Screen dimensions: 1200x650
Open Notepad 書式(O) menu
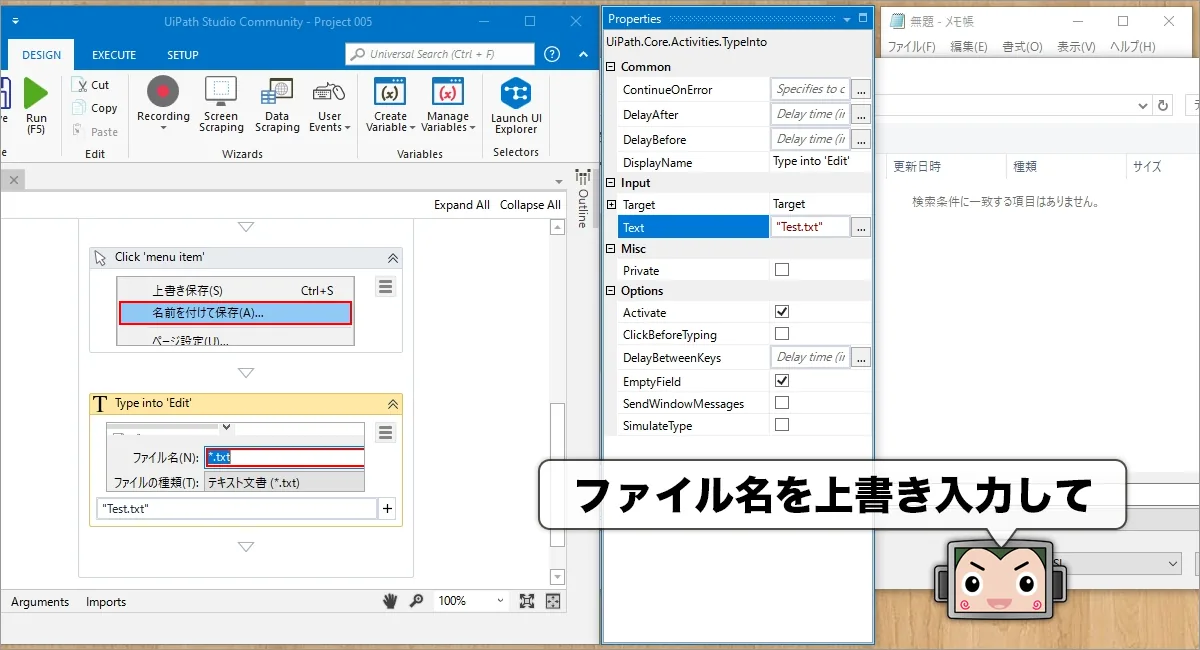(1022, 47)
